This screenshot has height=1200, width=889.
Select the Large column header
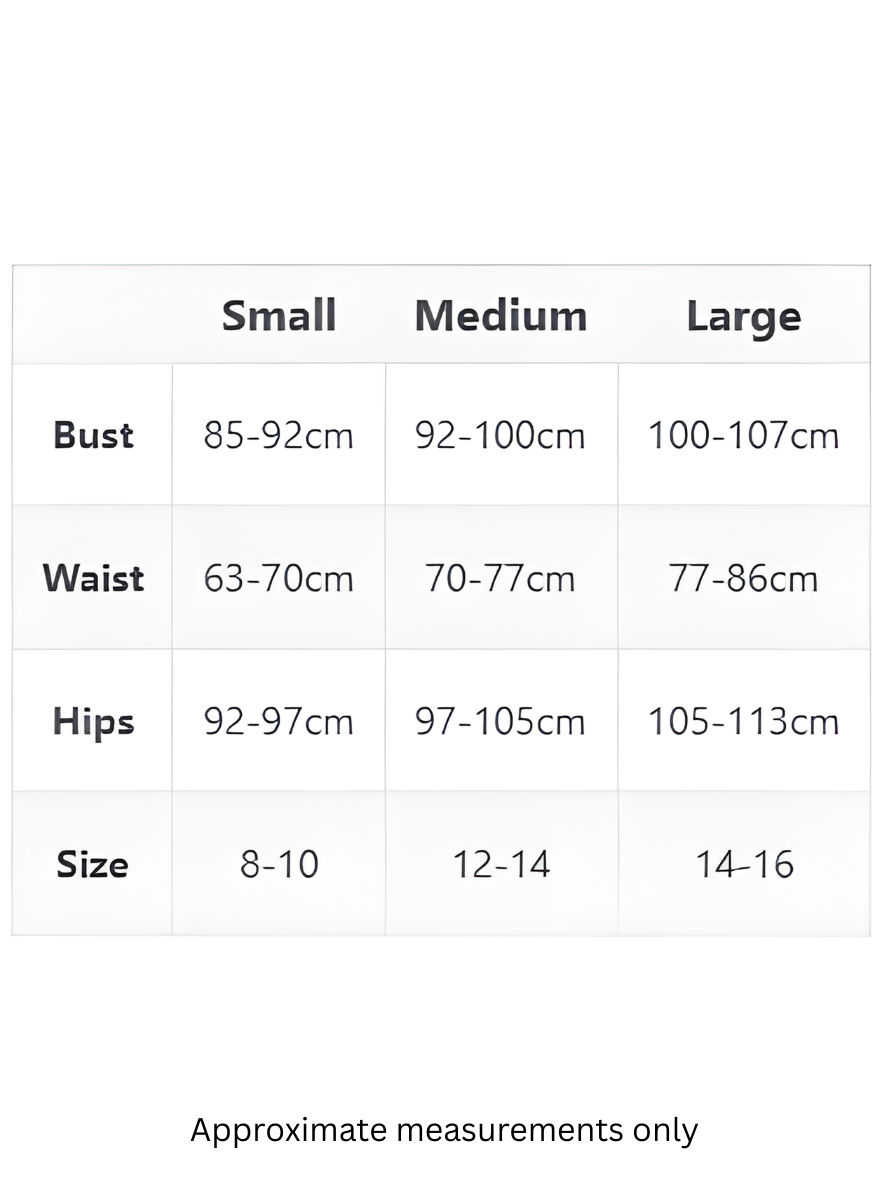(x=744, y=316)
